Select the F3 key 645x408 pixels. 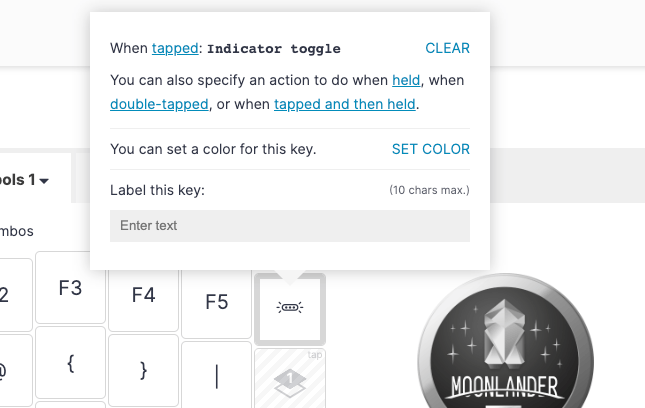coord(70,288)
